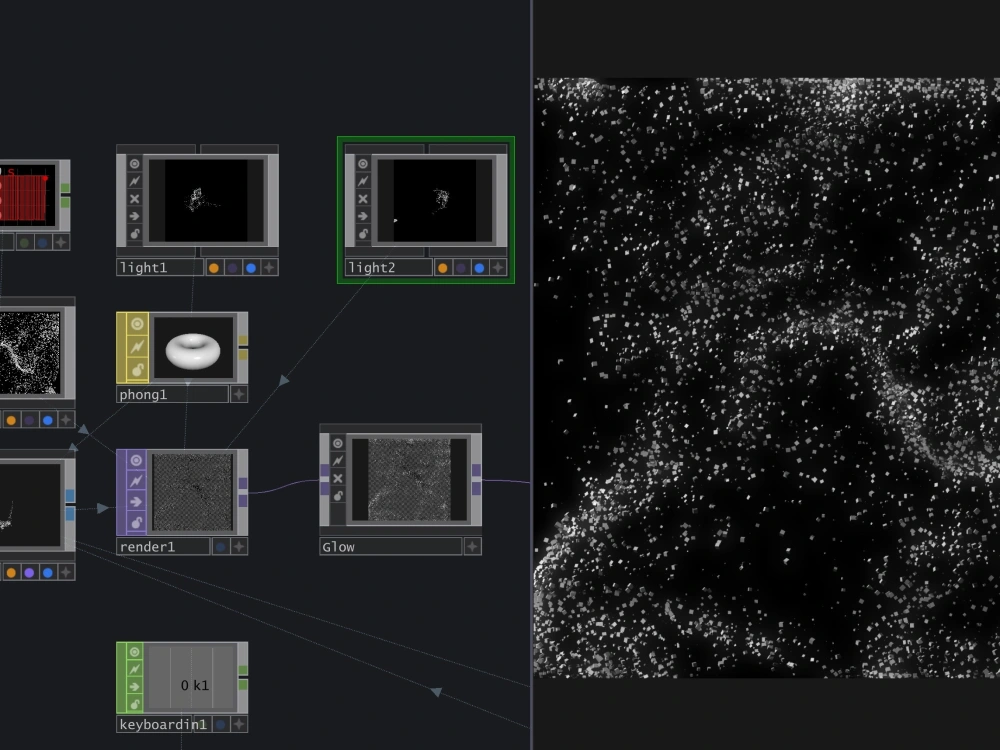
Task: Expand the extra flags on the Glow node
Action: 472,546
